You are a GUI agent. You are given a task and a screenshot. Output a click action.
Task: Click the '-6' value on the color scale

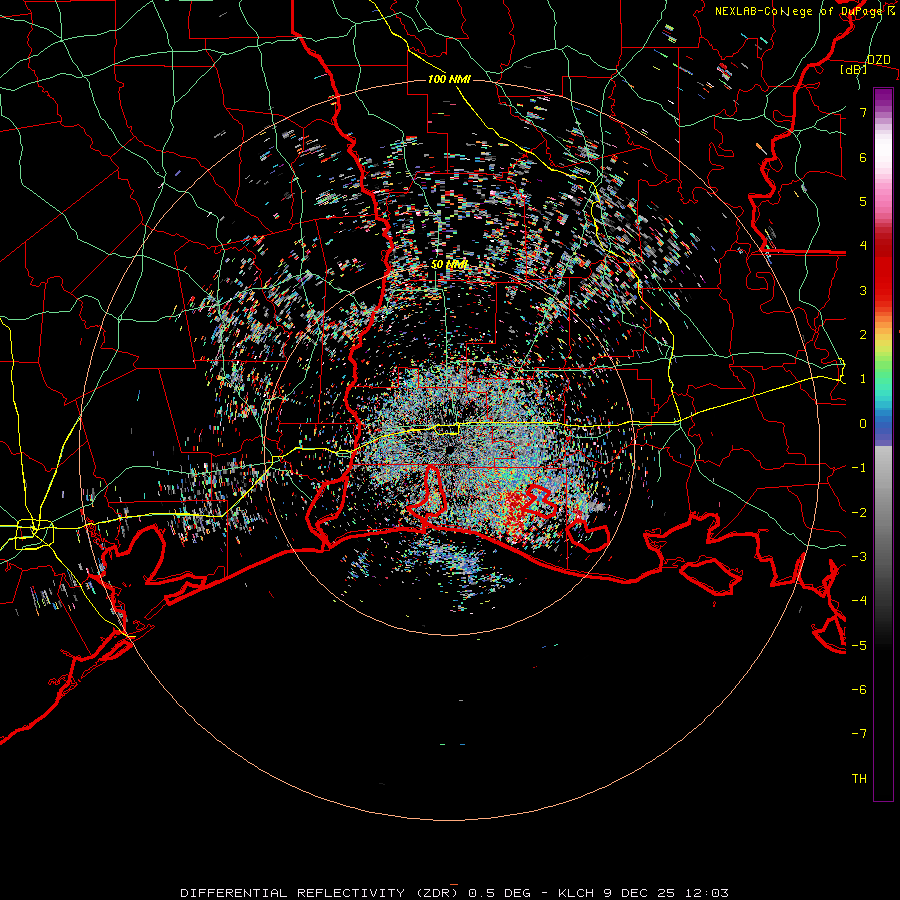pyautogui.click(x=859, y=690)
